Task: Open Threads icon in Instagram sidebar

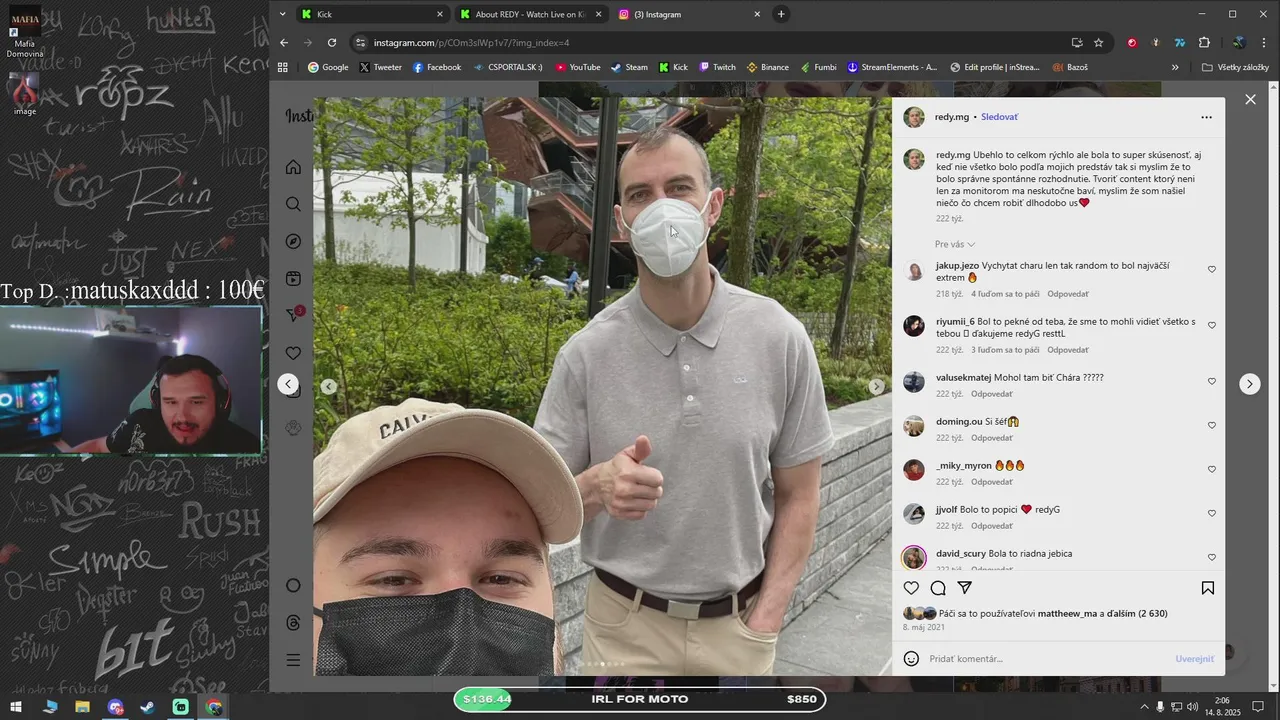Action: (x=293, y=623)
